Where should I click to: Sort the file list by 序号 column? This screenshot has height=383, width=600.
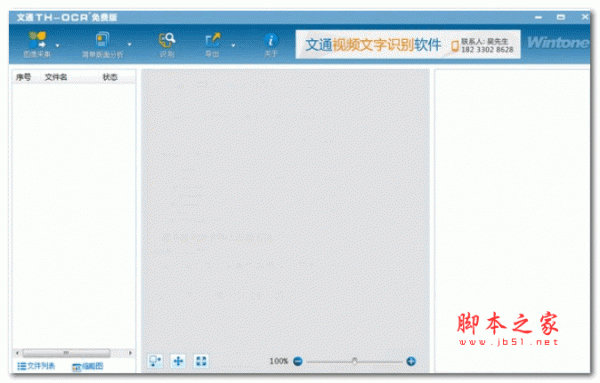pyautogui.click(x=23, y=77)
